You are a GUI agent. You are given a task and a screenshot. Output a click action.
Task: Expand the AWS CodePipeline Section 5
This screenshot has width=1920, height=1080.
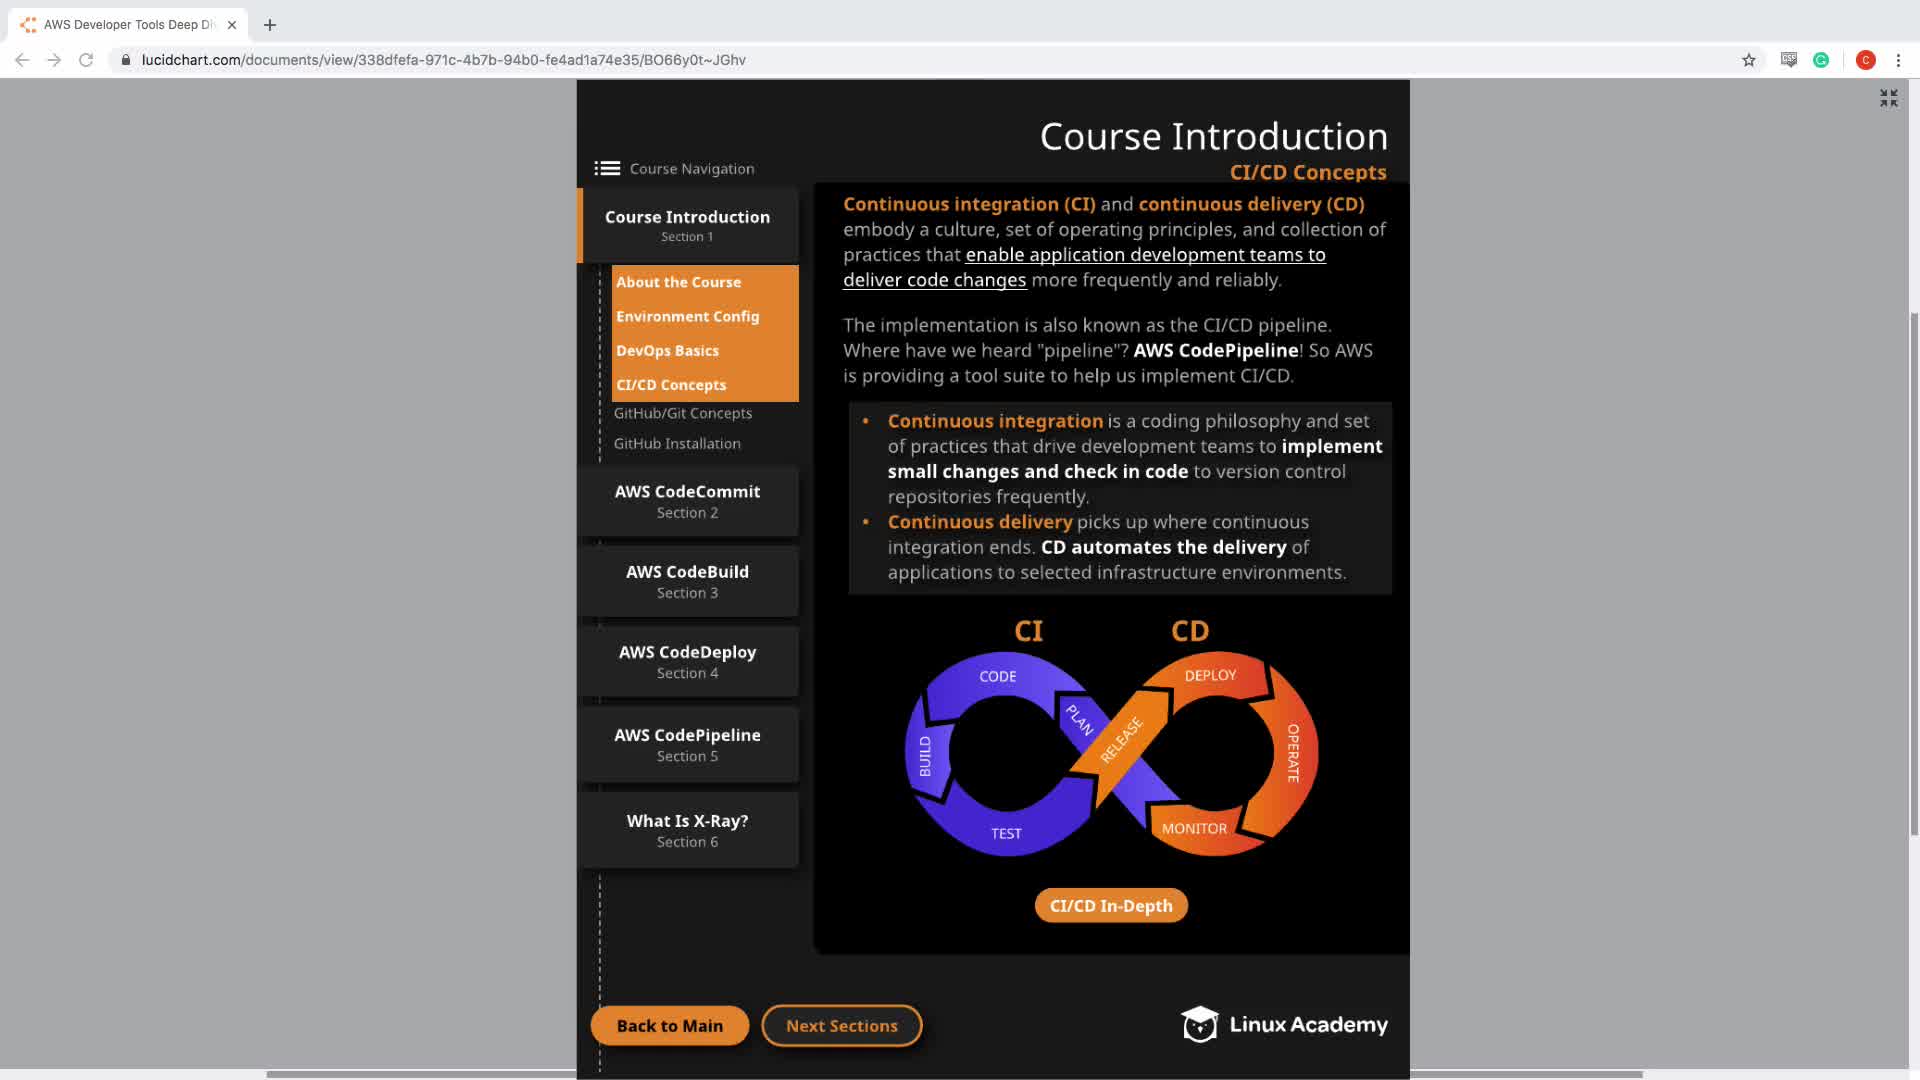[687, 744]
